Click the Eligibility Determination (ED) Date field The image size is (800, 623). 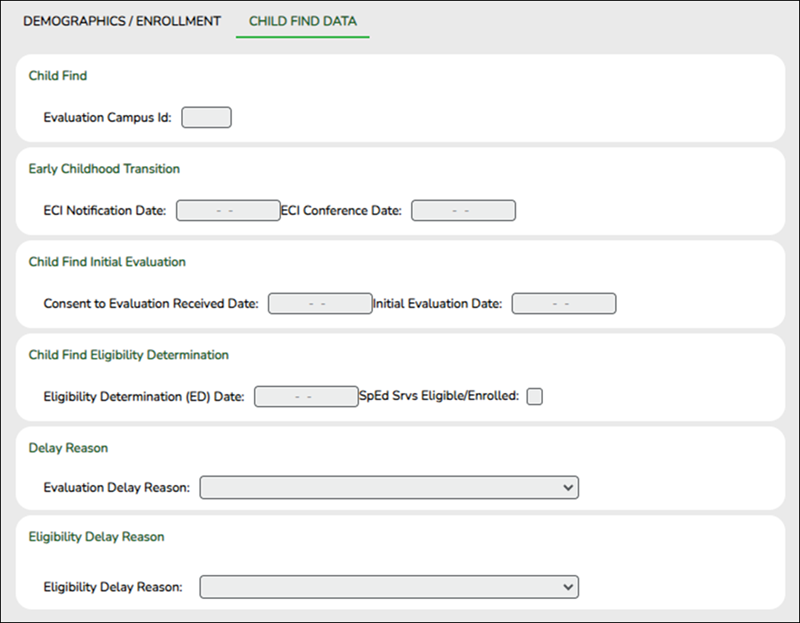tap(306, 396)
